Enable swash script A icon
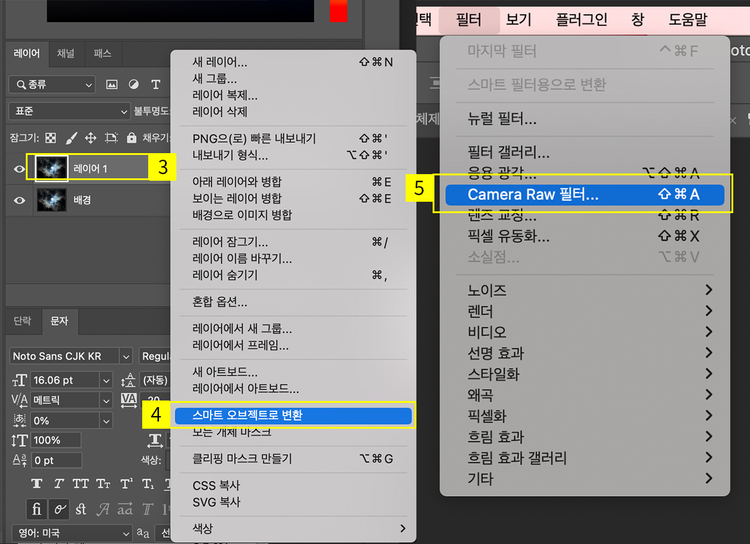This screenshot has height=544, width=750. click(x=103, y=509)
